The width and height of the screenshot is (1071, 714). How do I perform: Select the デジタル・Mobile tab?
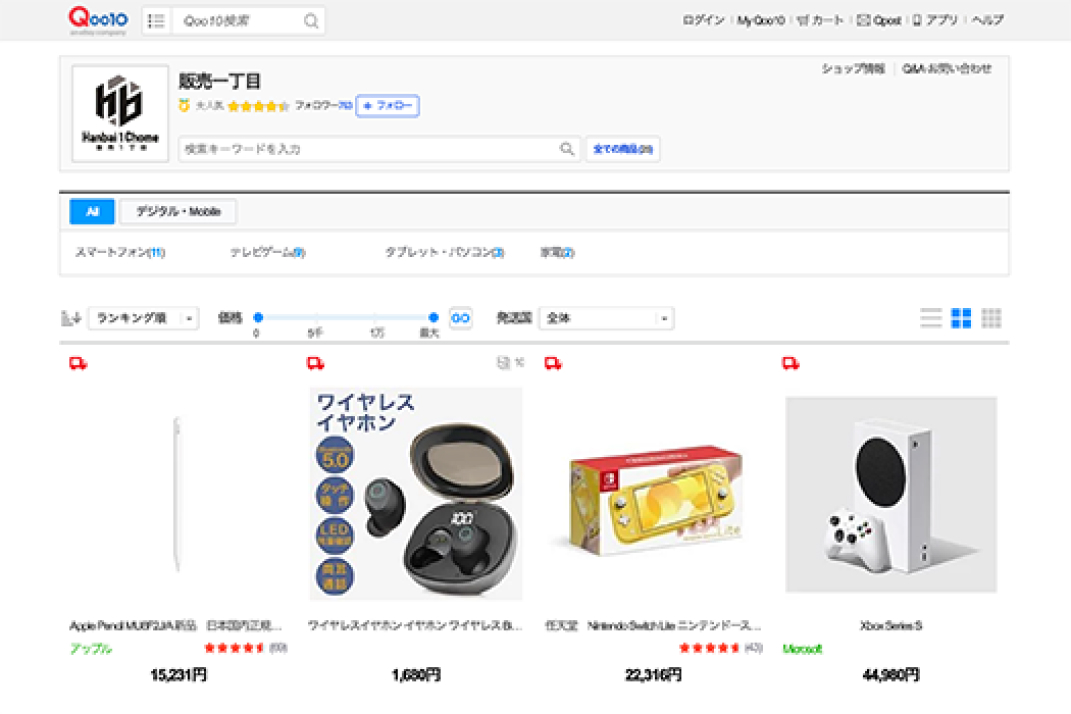[x=178, y=212]
